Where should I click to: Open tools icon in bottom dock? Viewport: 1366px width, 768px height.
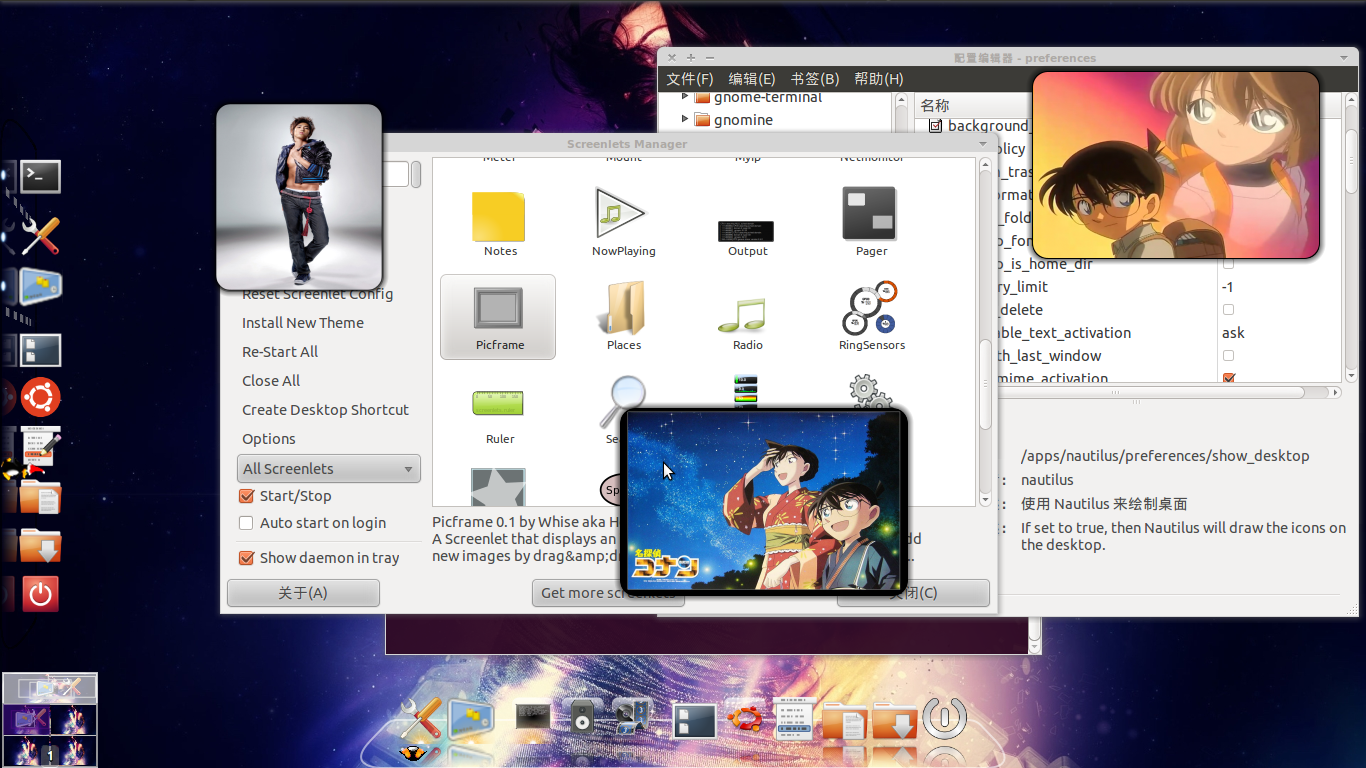pyautogui.click(x=420, y=719)
